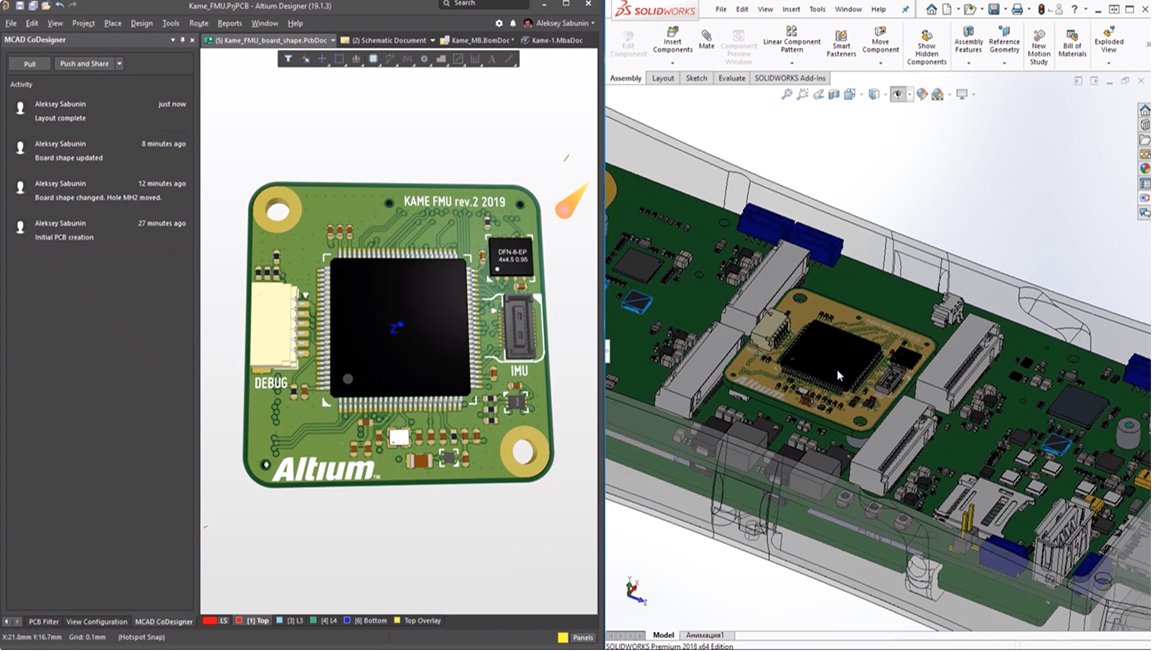Toggle the Top layer tab

[x=252, y=621]
